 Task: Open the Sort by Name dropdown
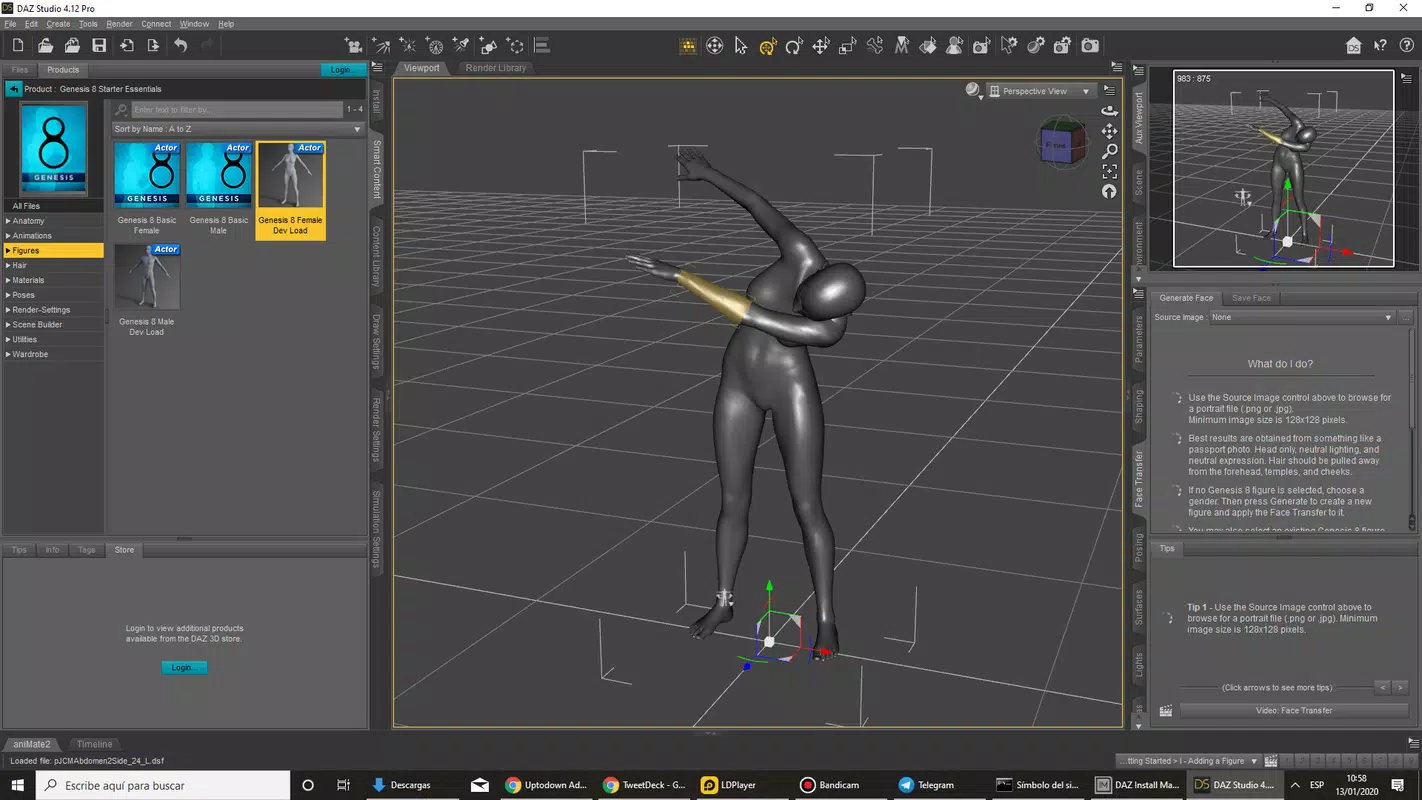point(238,129)
